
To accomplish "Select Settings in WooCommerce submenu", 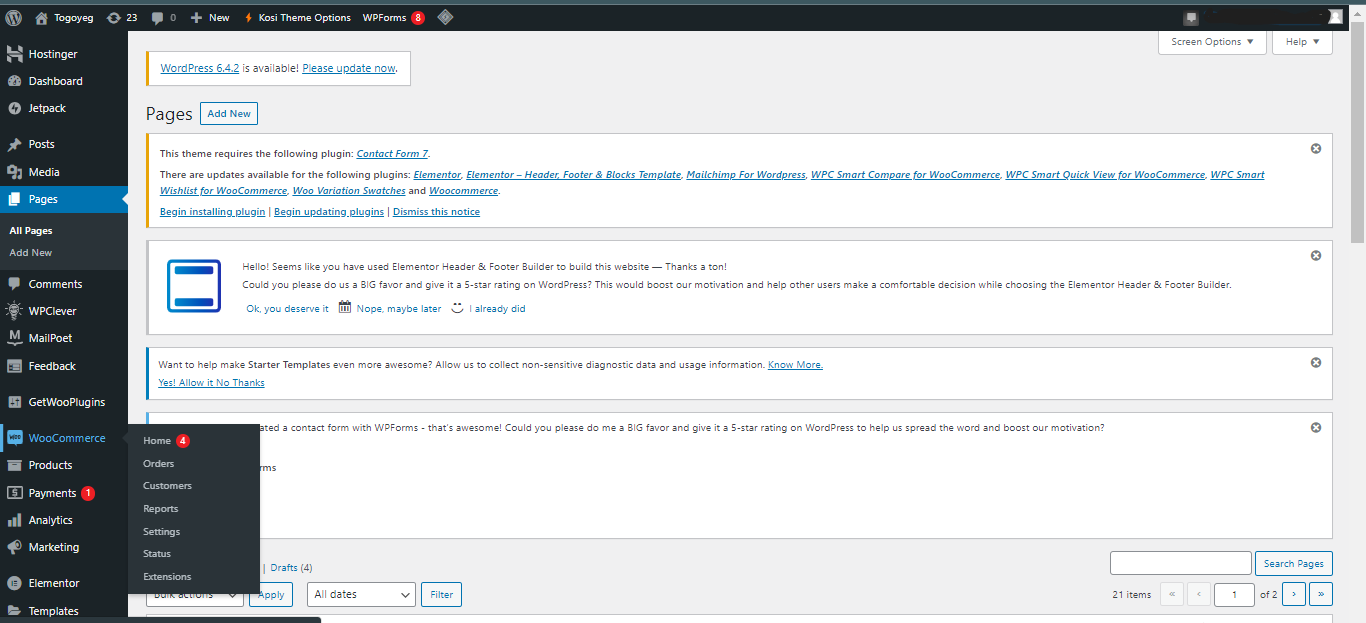I will (x=161, y=531).
